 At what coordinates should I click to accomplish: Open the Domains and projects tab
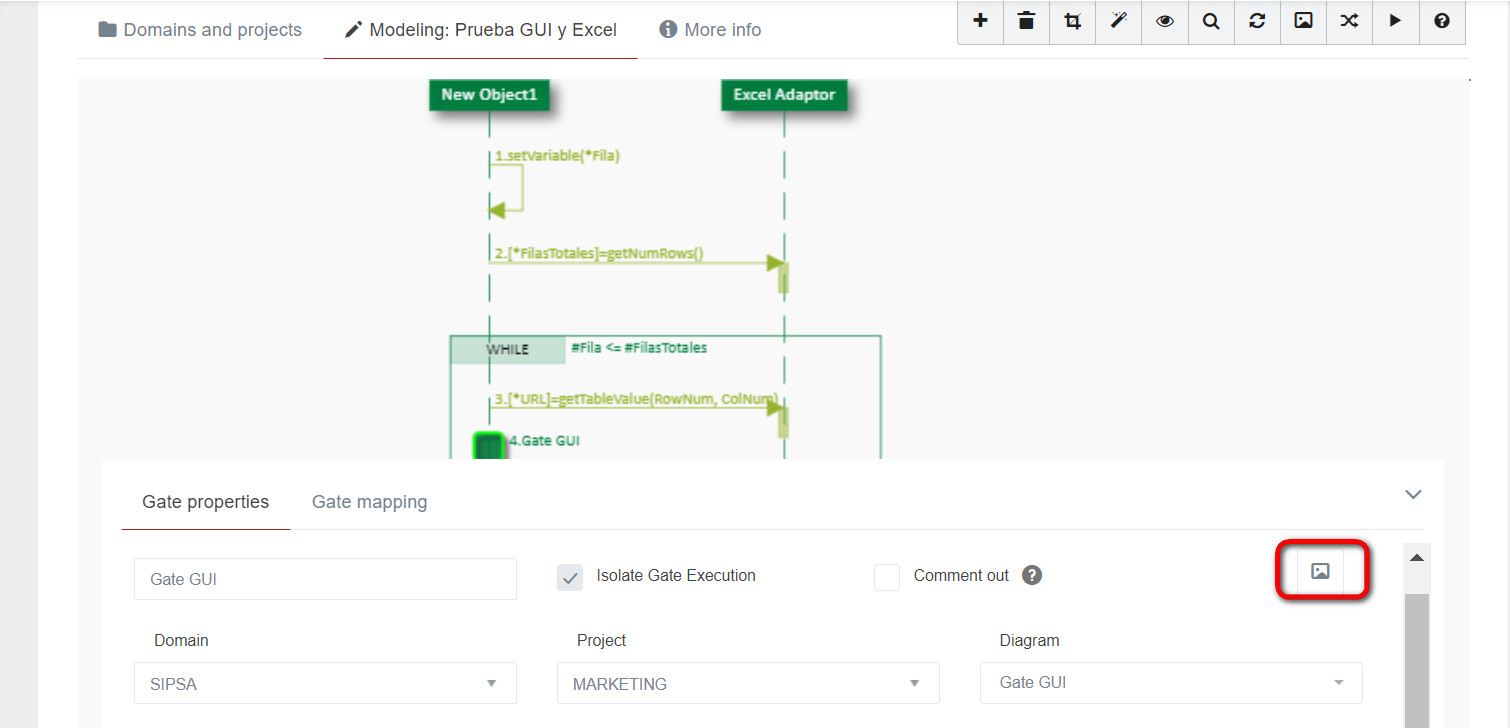200,30
